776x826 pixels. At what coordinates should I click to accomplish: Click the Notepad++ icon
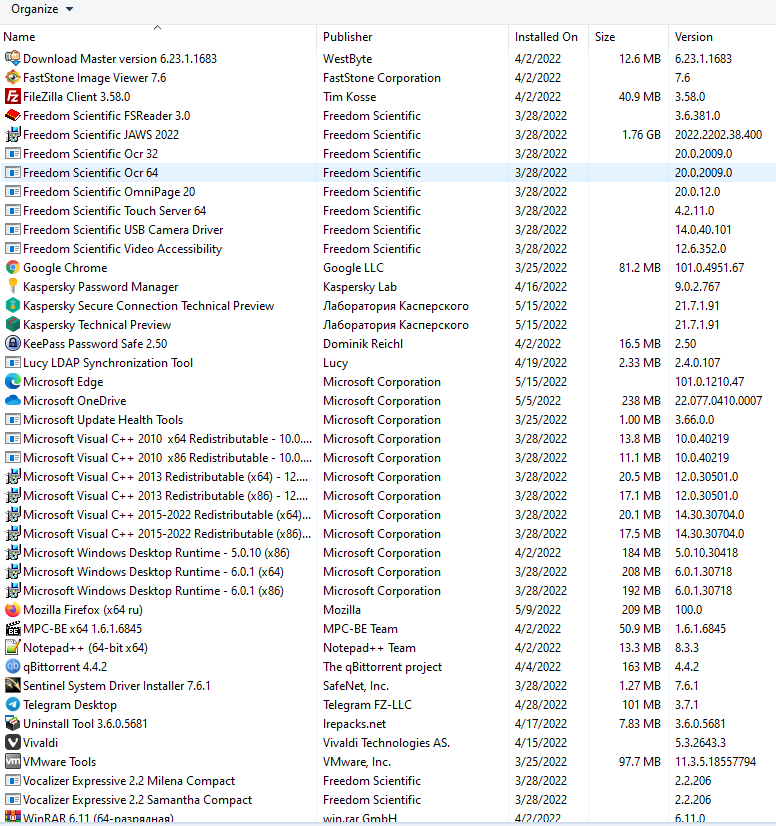pyautogui.click(x=13, y=647)
